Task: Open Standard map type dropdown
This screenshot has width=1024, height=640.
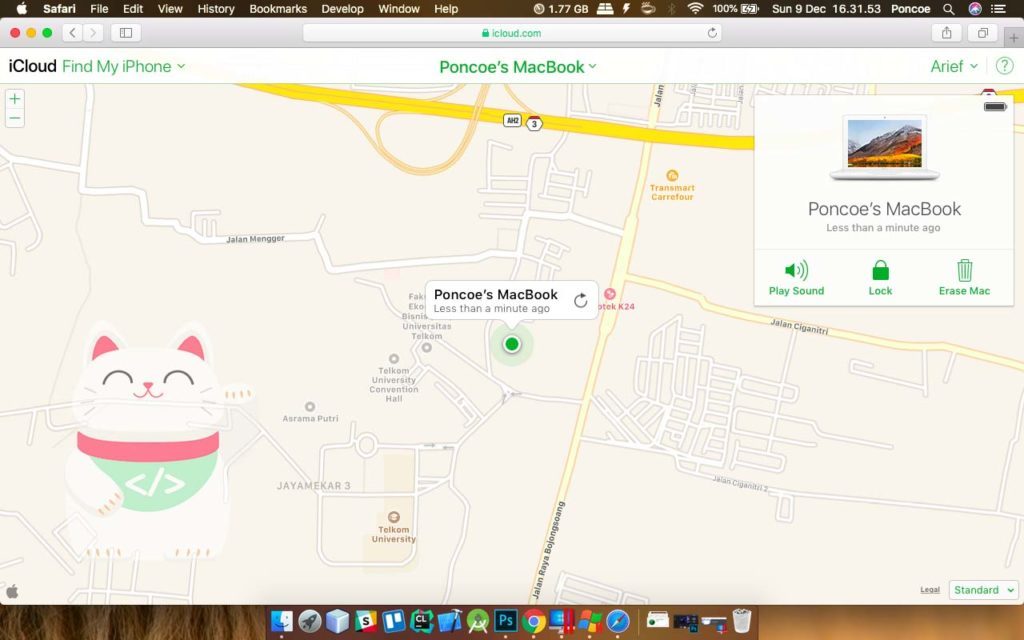Action: (x=984, y=590)
